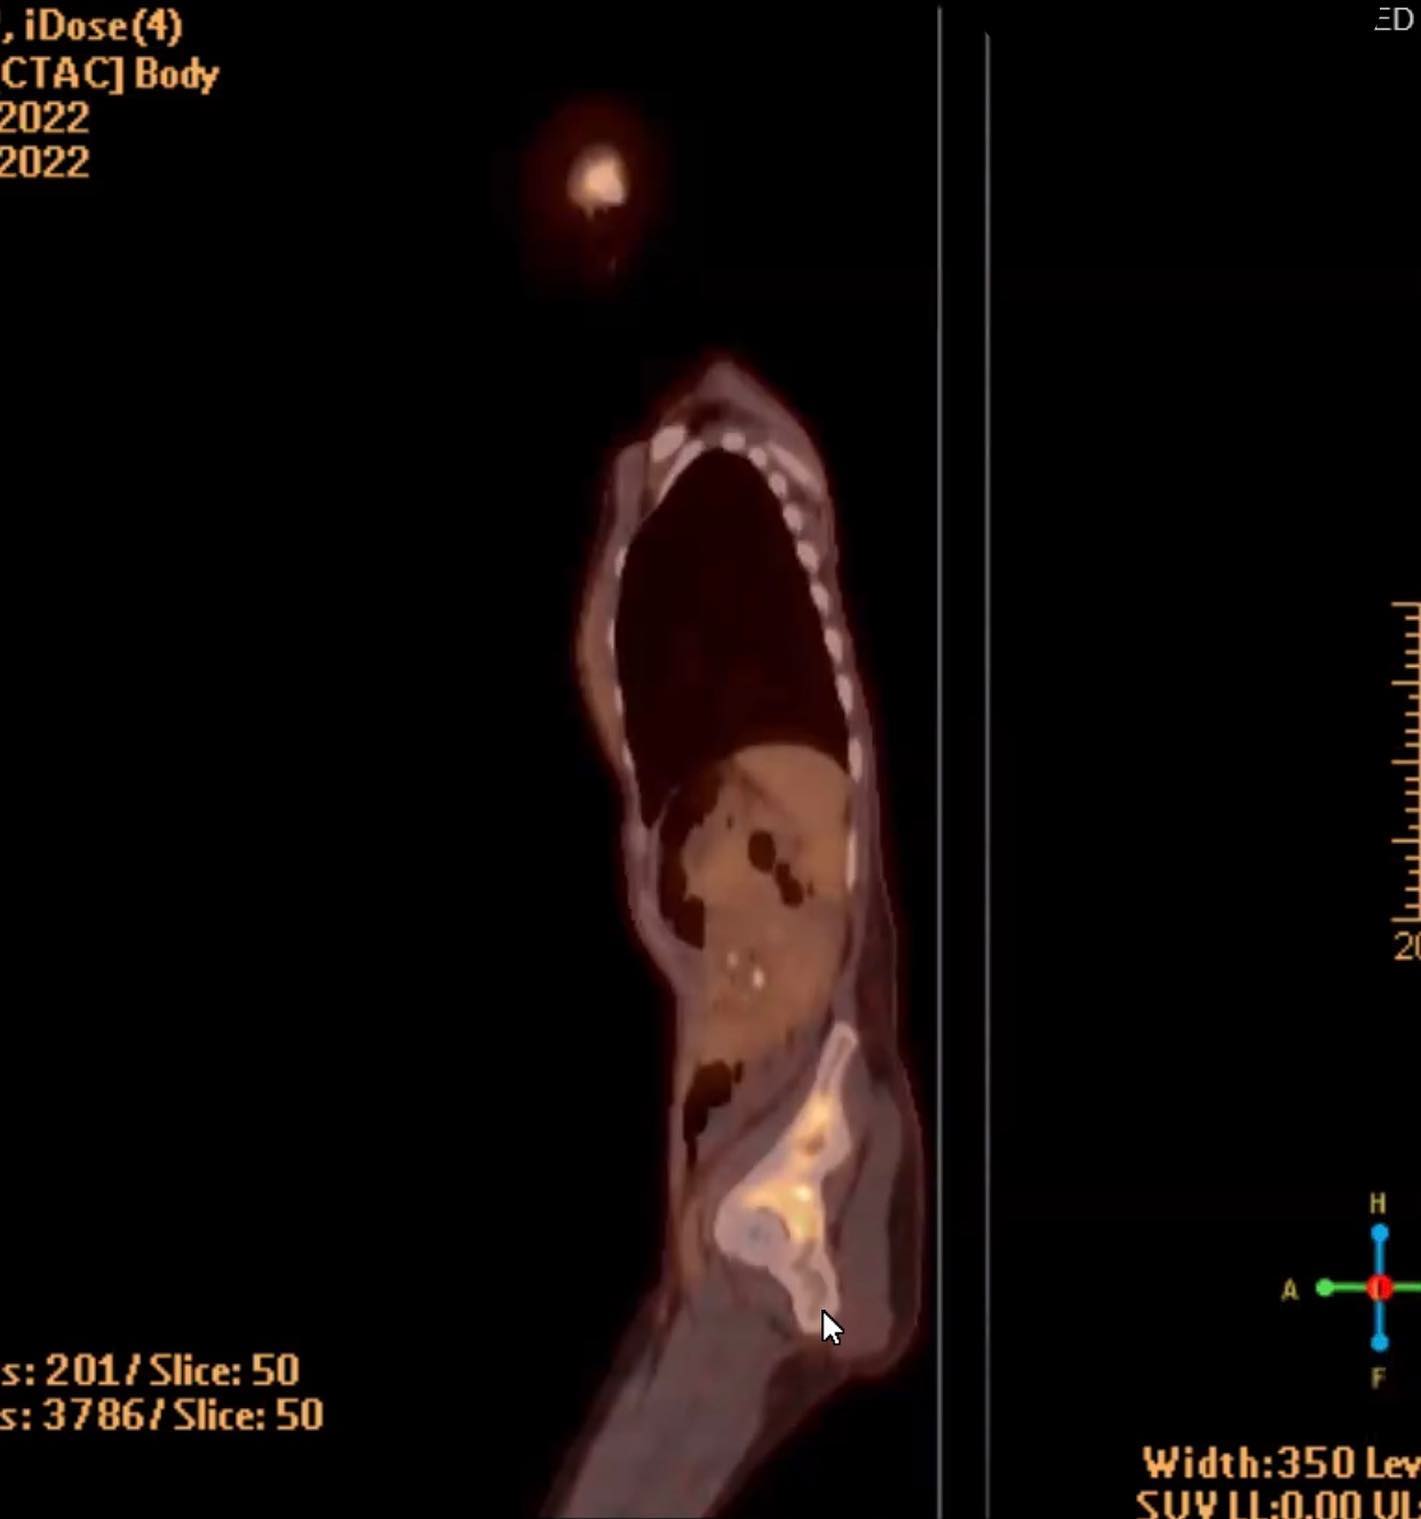Click the A orientation label
This screenshot has height=1519, width=1421.
pyautogui.click(x=1290, y=1290)
